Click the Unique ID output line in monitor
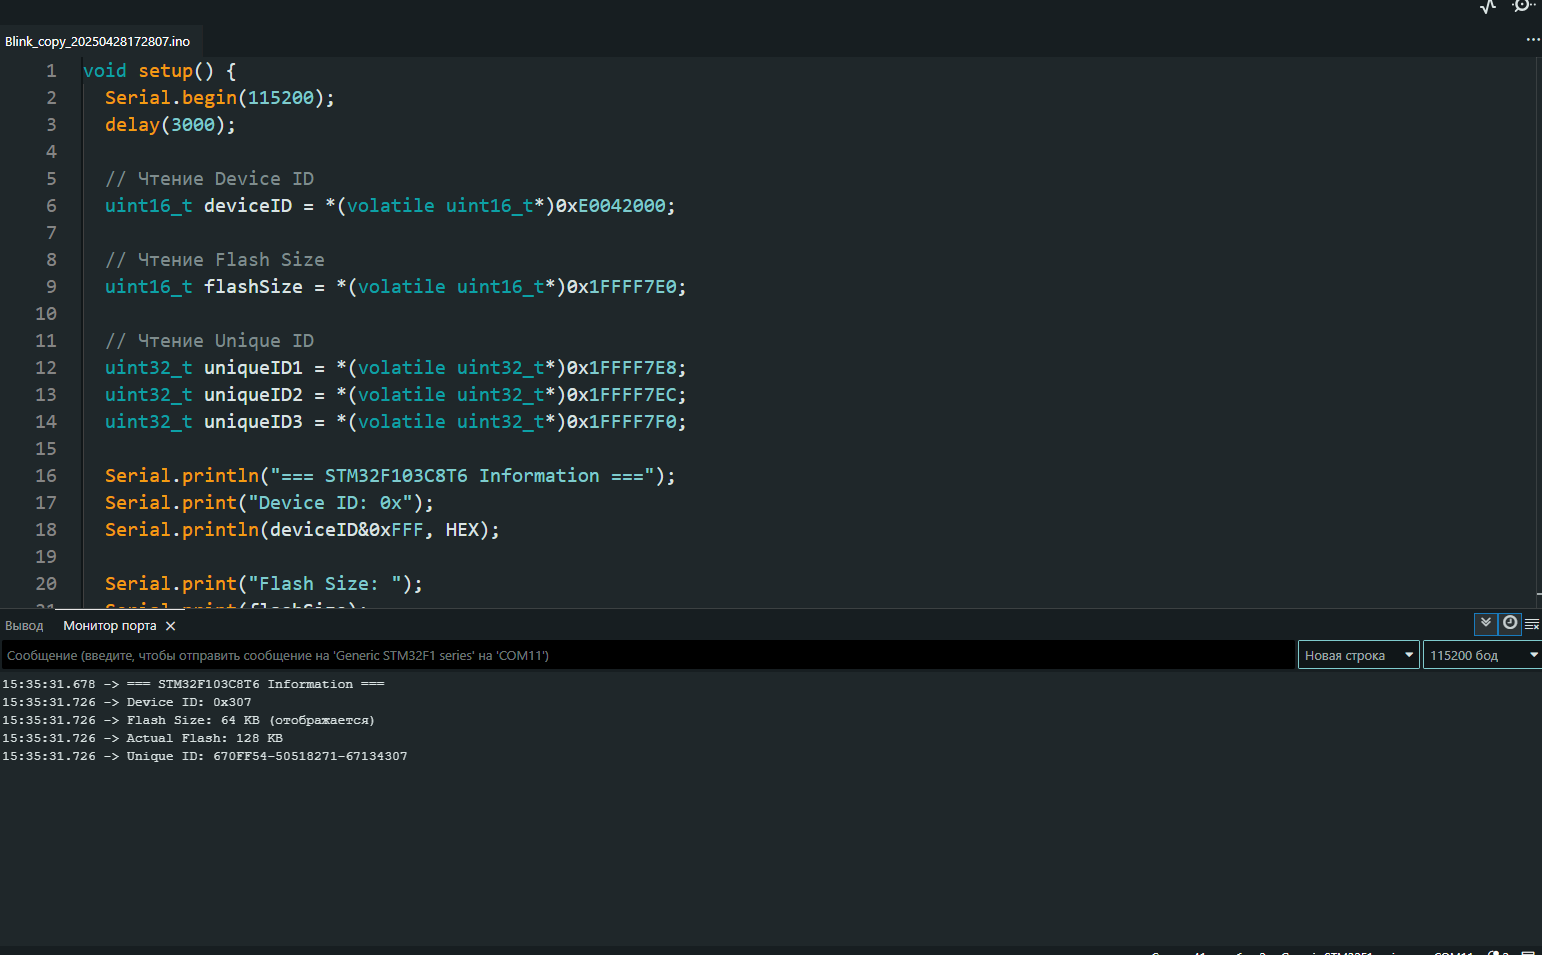Image resolution: width=1542 pixels, height=955 pixels. pos(205,756)
